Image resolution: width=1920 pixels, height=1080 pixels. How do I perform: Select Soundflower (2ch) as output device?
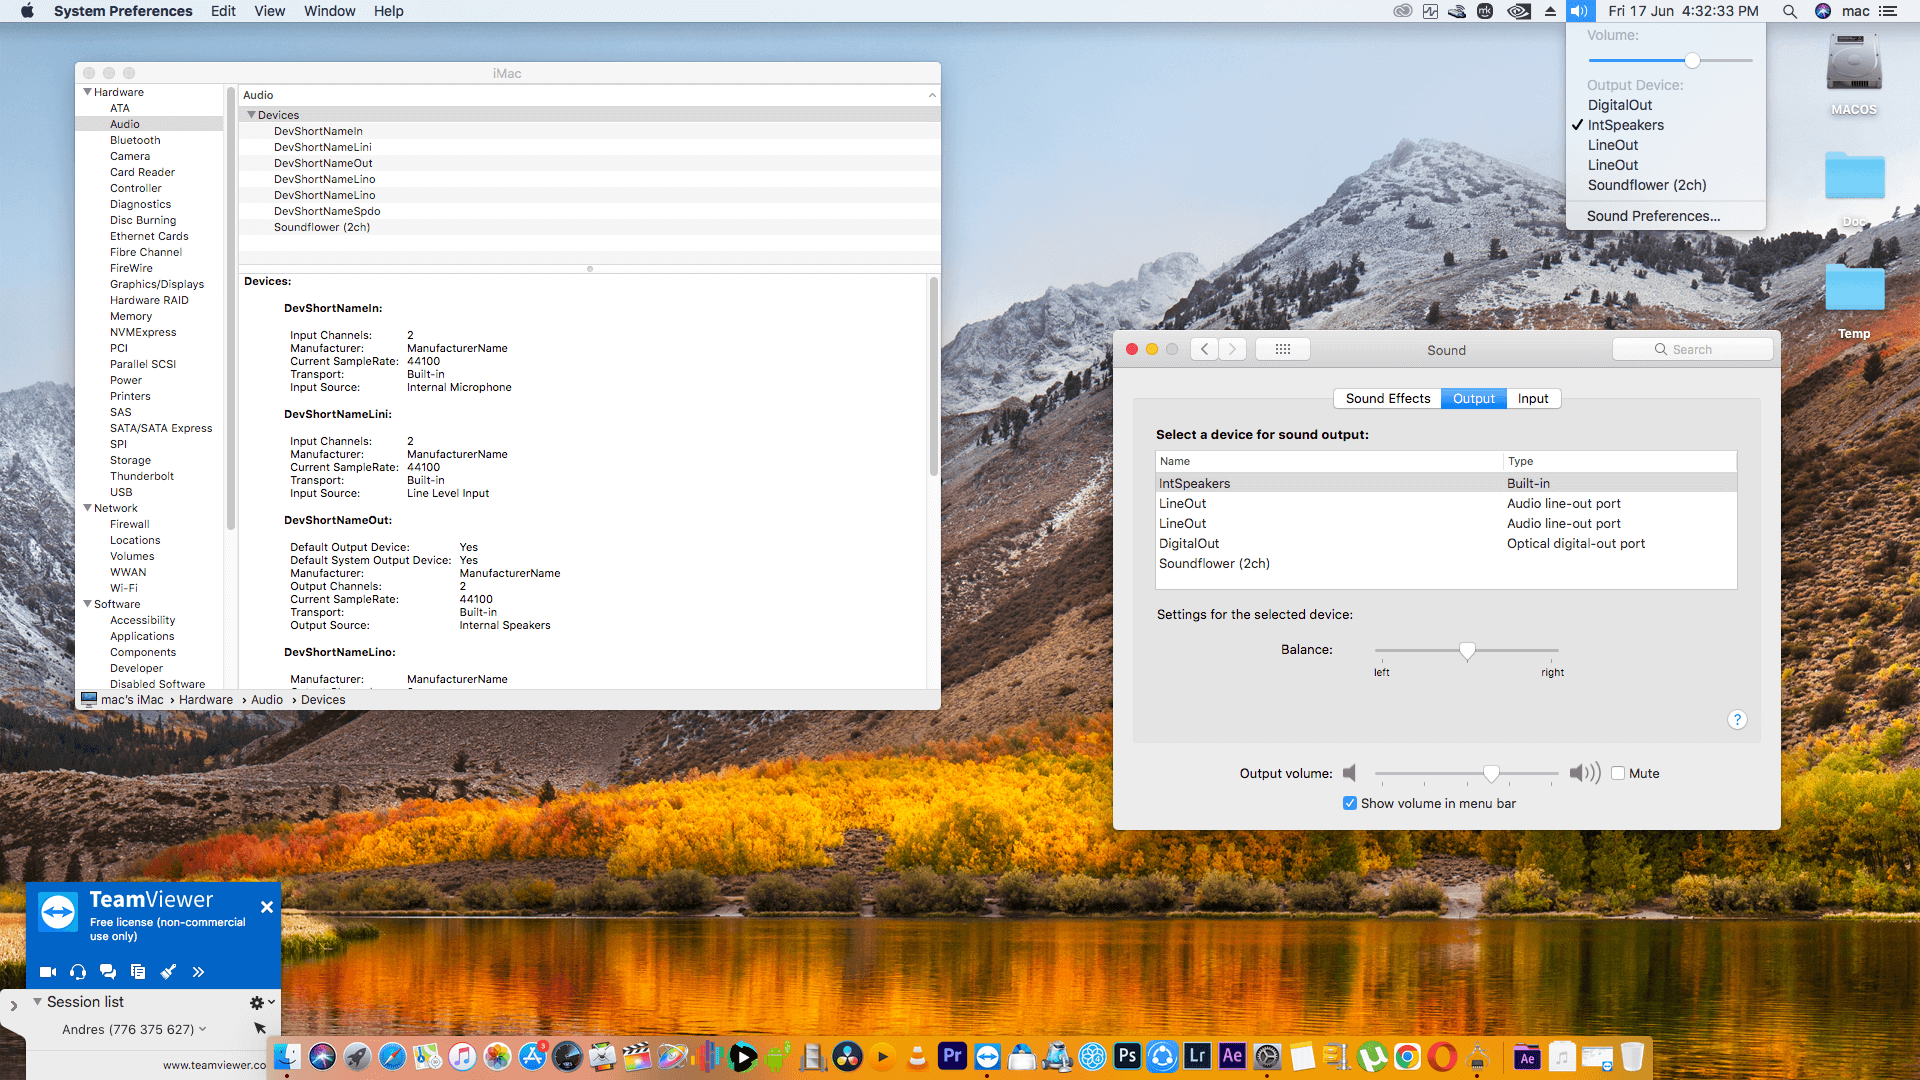click(x=1214, y=563)
